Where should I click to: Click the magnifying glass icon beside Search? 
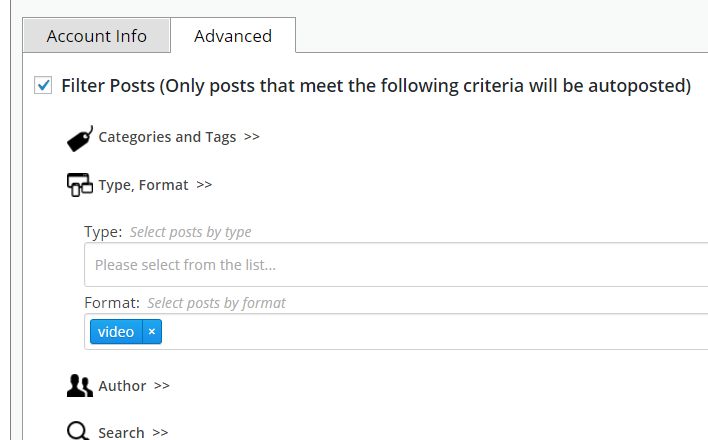click(x=78, y=431)
